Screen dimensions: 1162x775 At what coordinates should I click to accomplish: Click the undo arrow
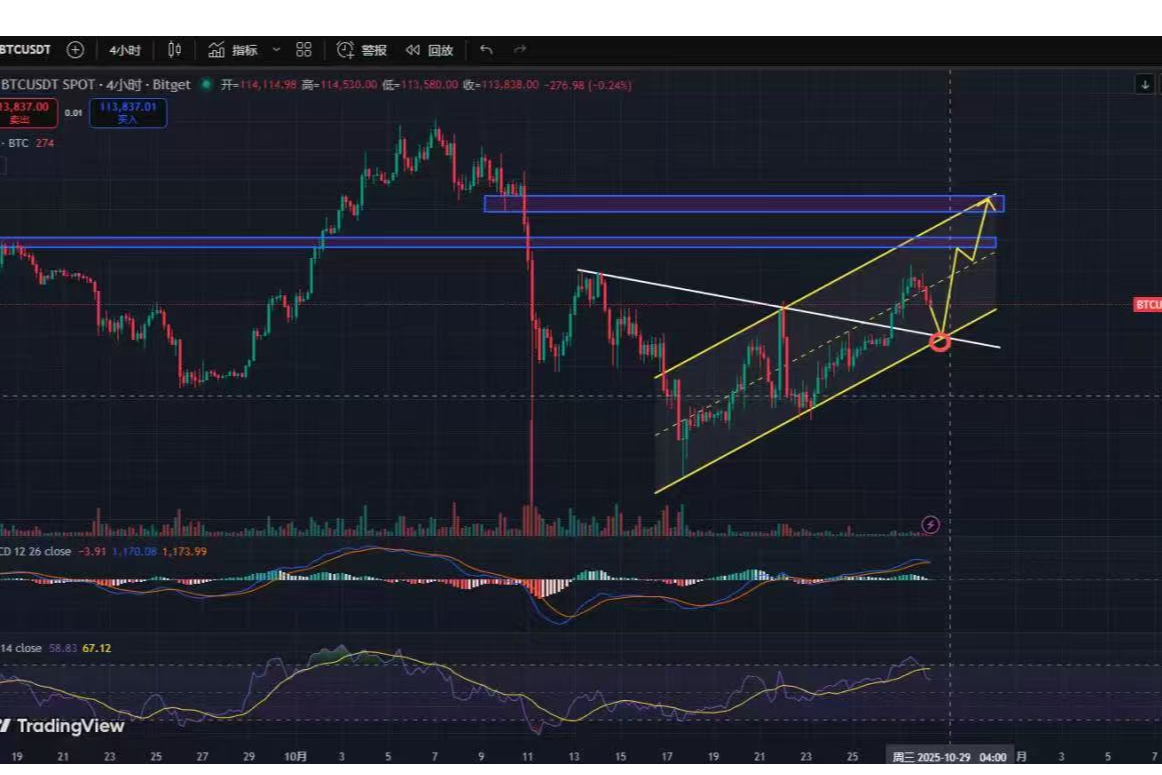click(x=487, y=50)
